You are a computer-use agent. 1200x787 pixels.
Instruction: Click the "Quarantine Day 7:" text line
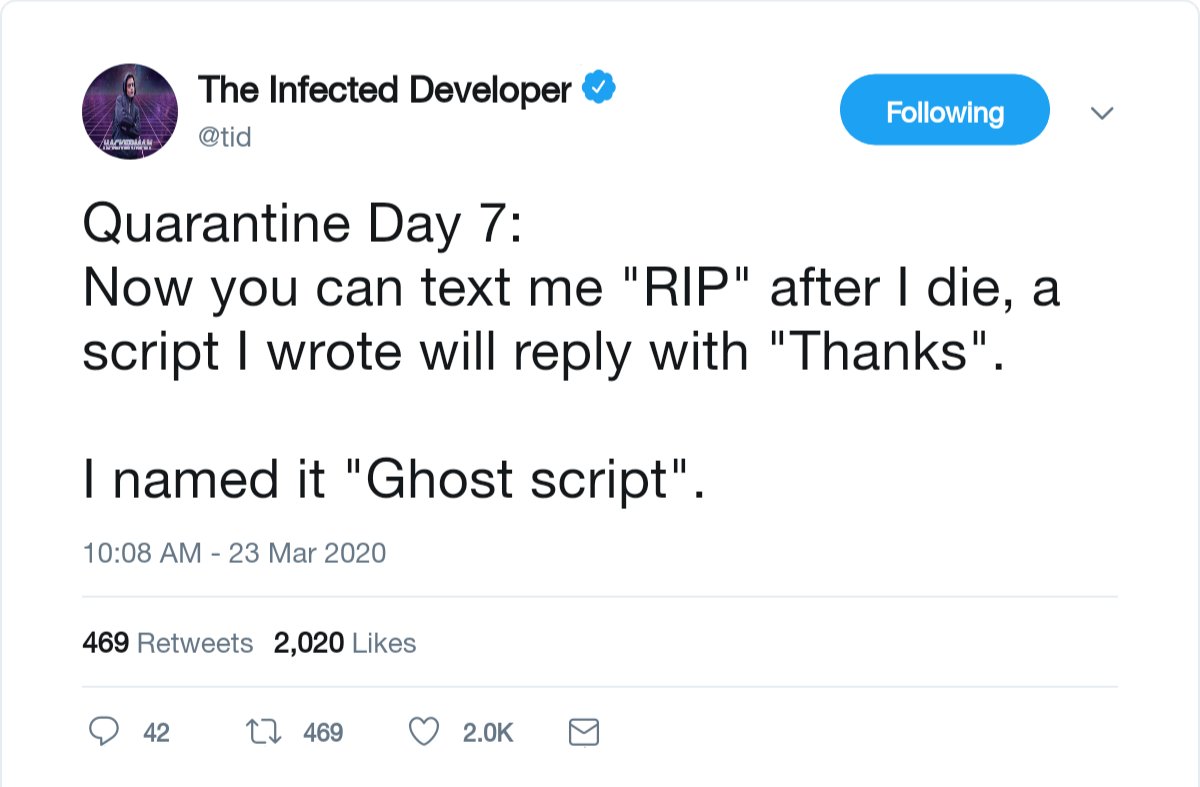coord(301,225)
